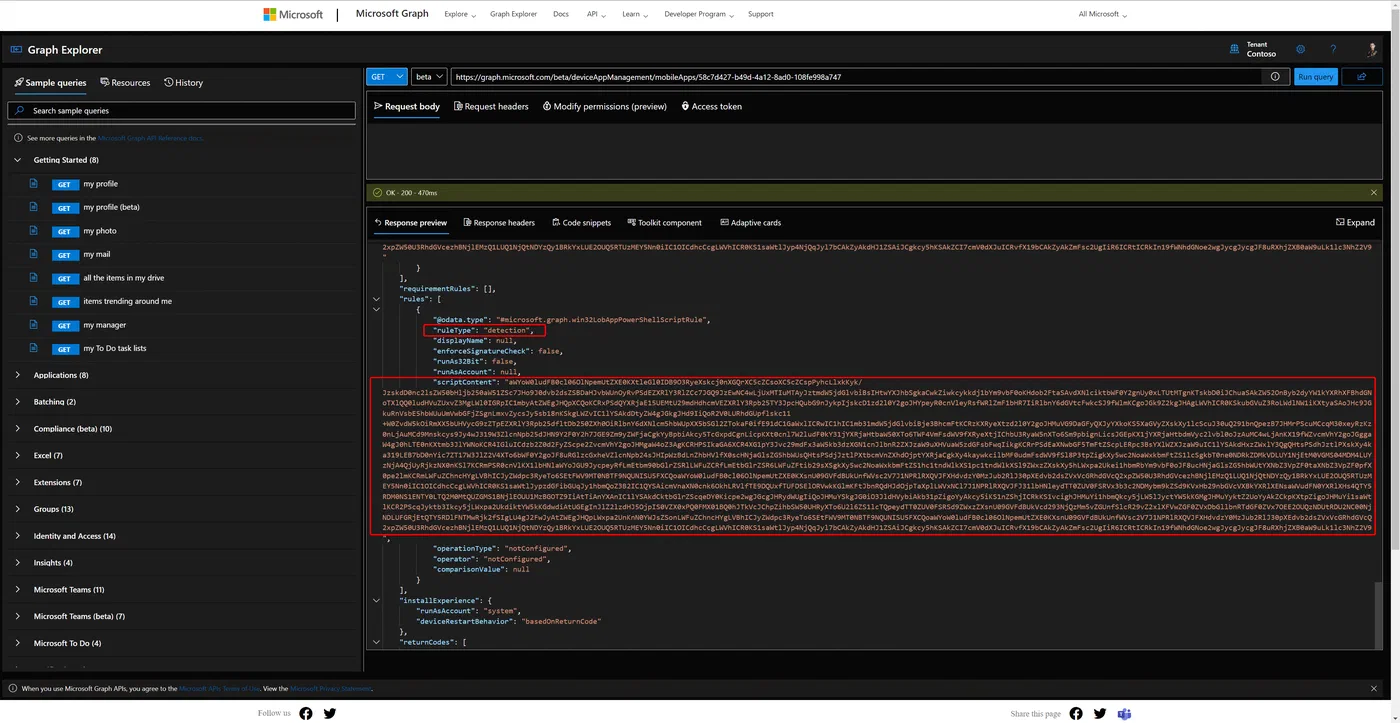Screen dimensions: 1400x723
Task: Open the Access token tab
Action: 711,106
